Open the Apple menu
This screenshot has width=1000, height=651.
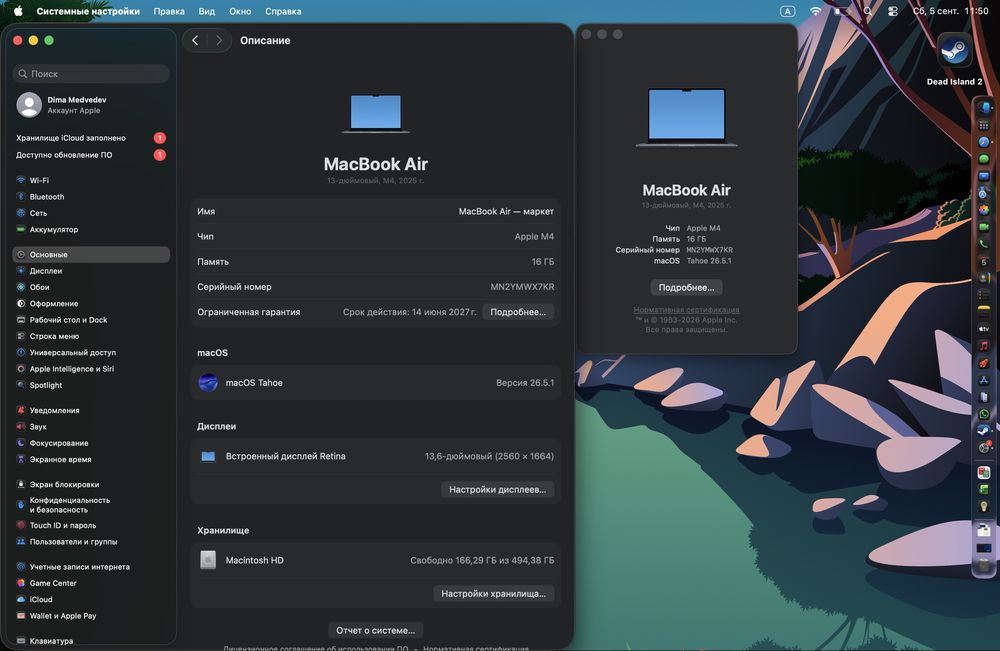tap(18, 11)
